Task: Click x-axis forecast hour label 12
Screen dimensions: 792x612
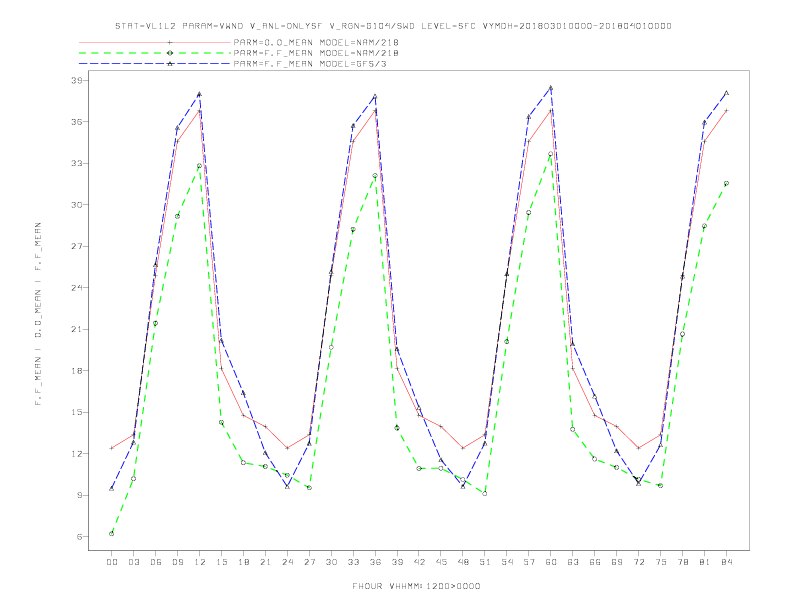Action: (x=200, y=562)
